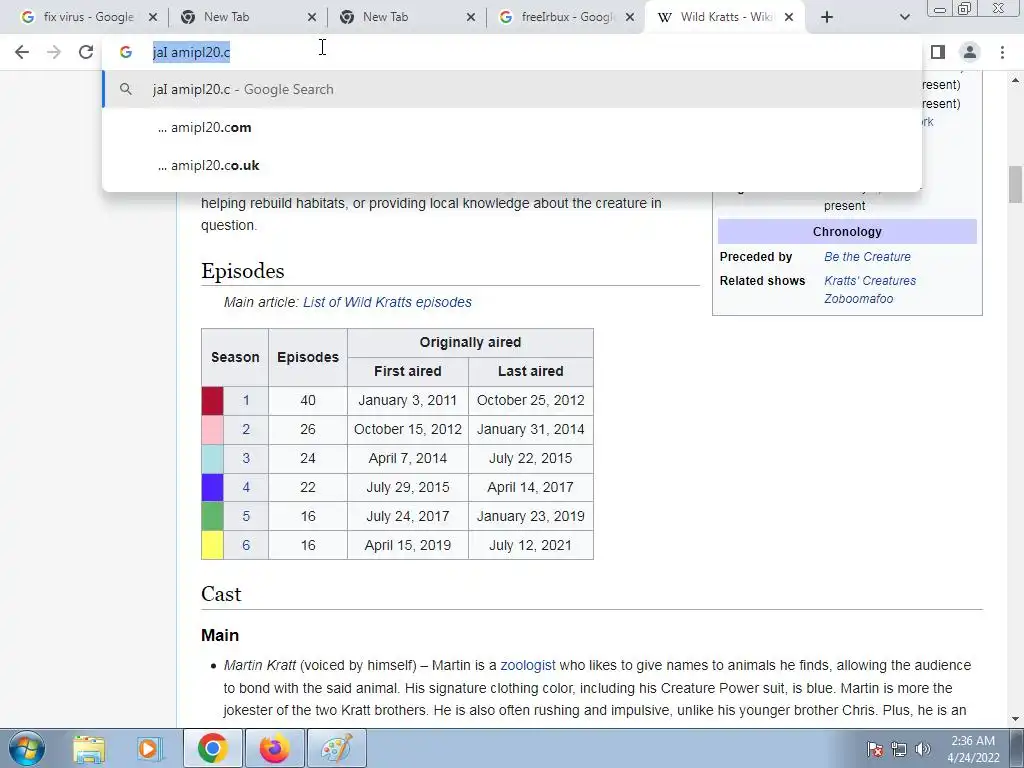
Task: Click the address bar text 'jaI amipl20.c'
Action: pos(191,52)
